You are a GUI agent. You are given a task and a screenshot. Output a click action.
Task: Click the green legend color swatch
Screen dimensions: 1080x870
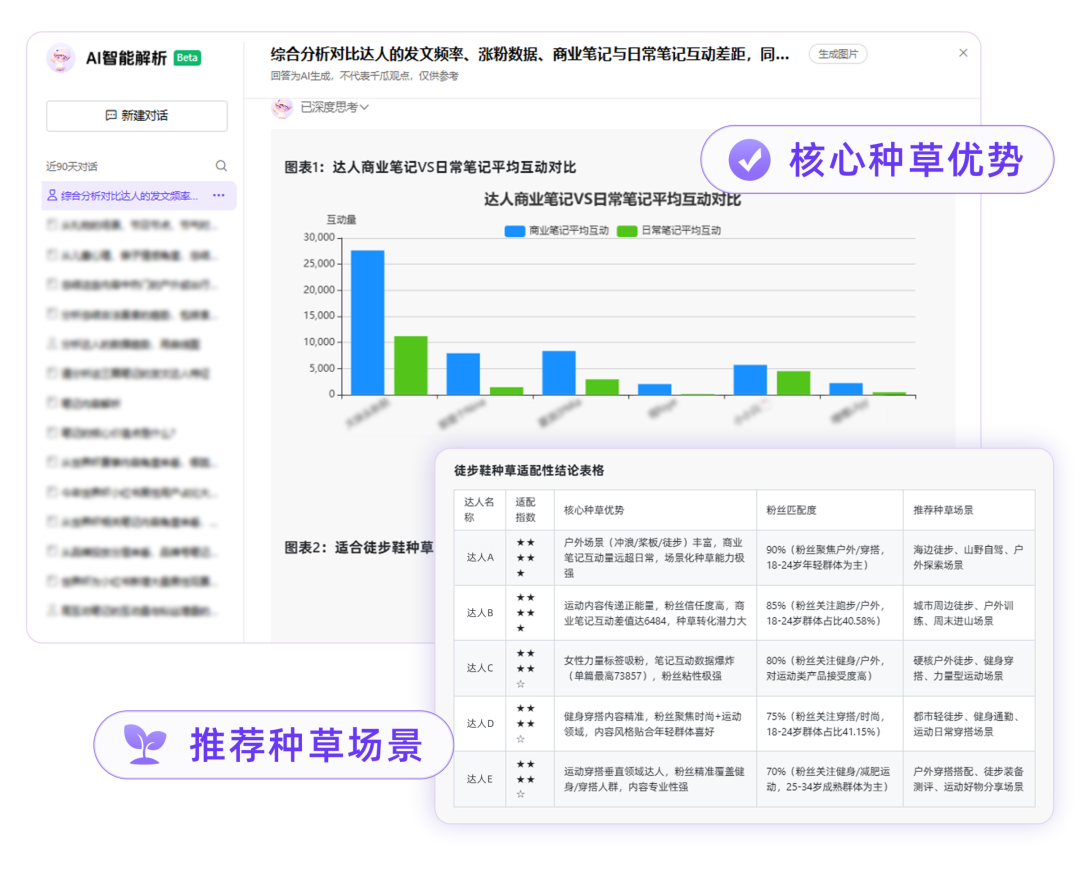point(627,231)
